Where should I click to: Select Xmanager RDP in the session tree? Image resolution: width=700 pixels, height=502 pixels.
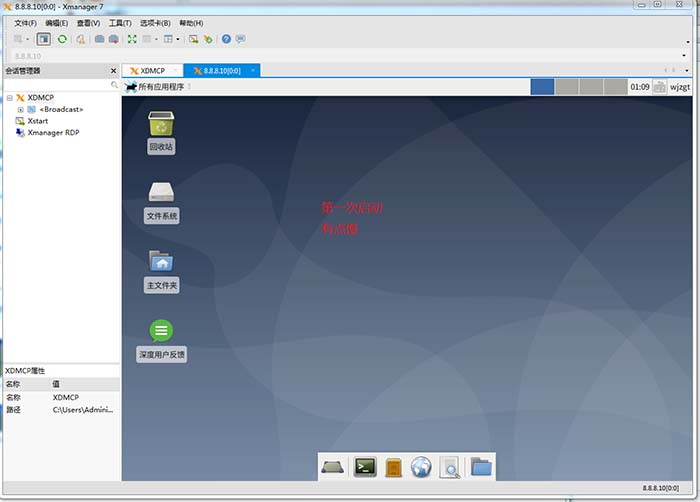53,133
